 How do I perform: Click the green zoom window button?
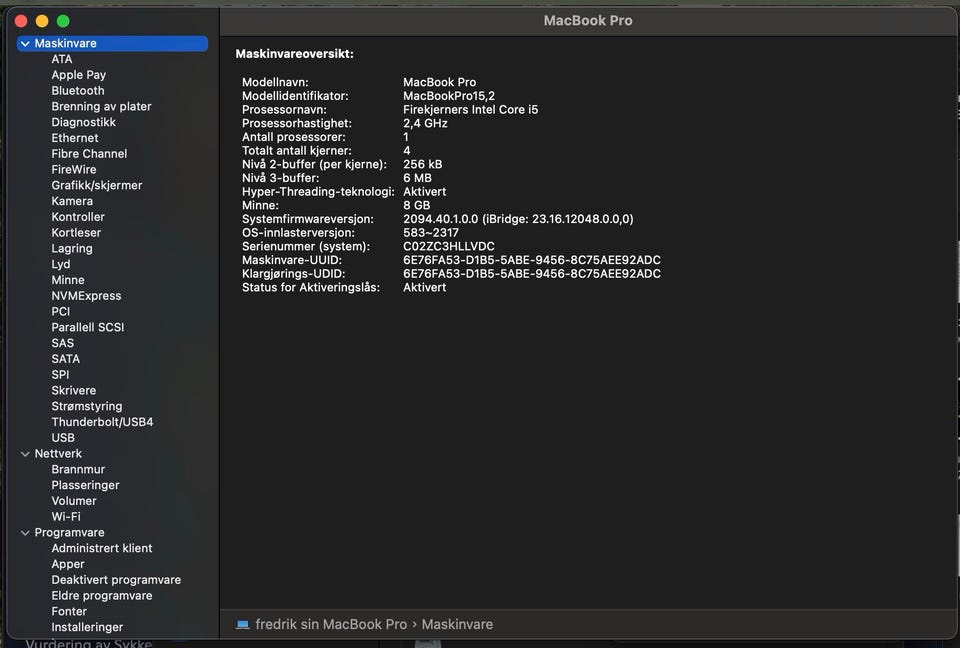[63, 21]
